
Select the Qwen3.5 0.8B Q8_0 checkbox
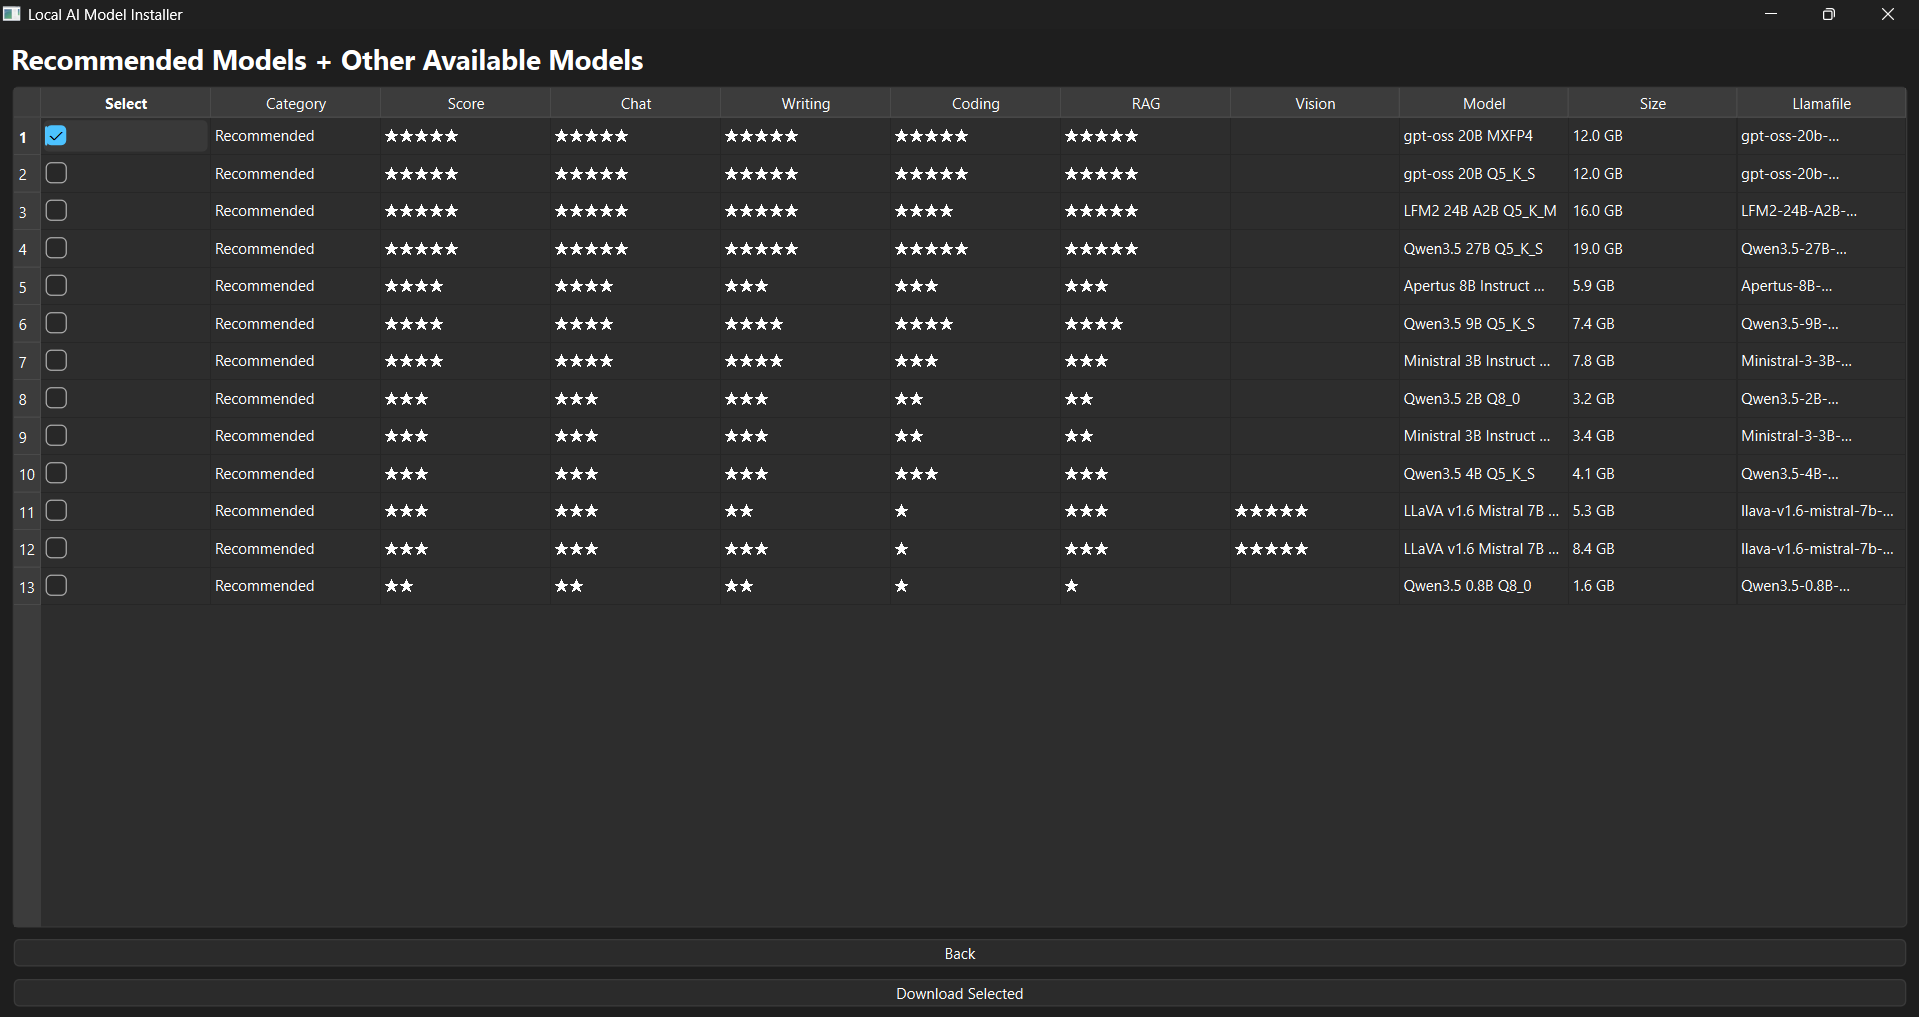pyautogui.click(x=56, y=586)
